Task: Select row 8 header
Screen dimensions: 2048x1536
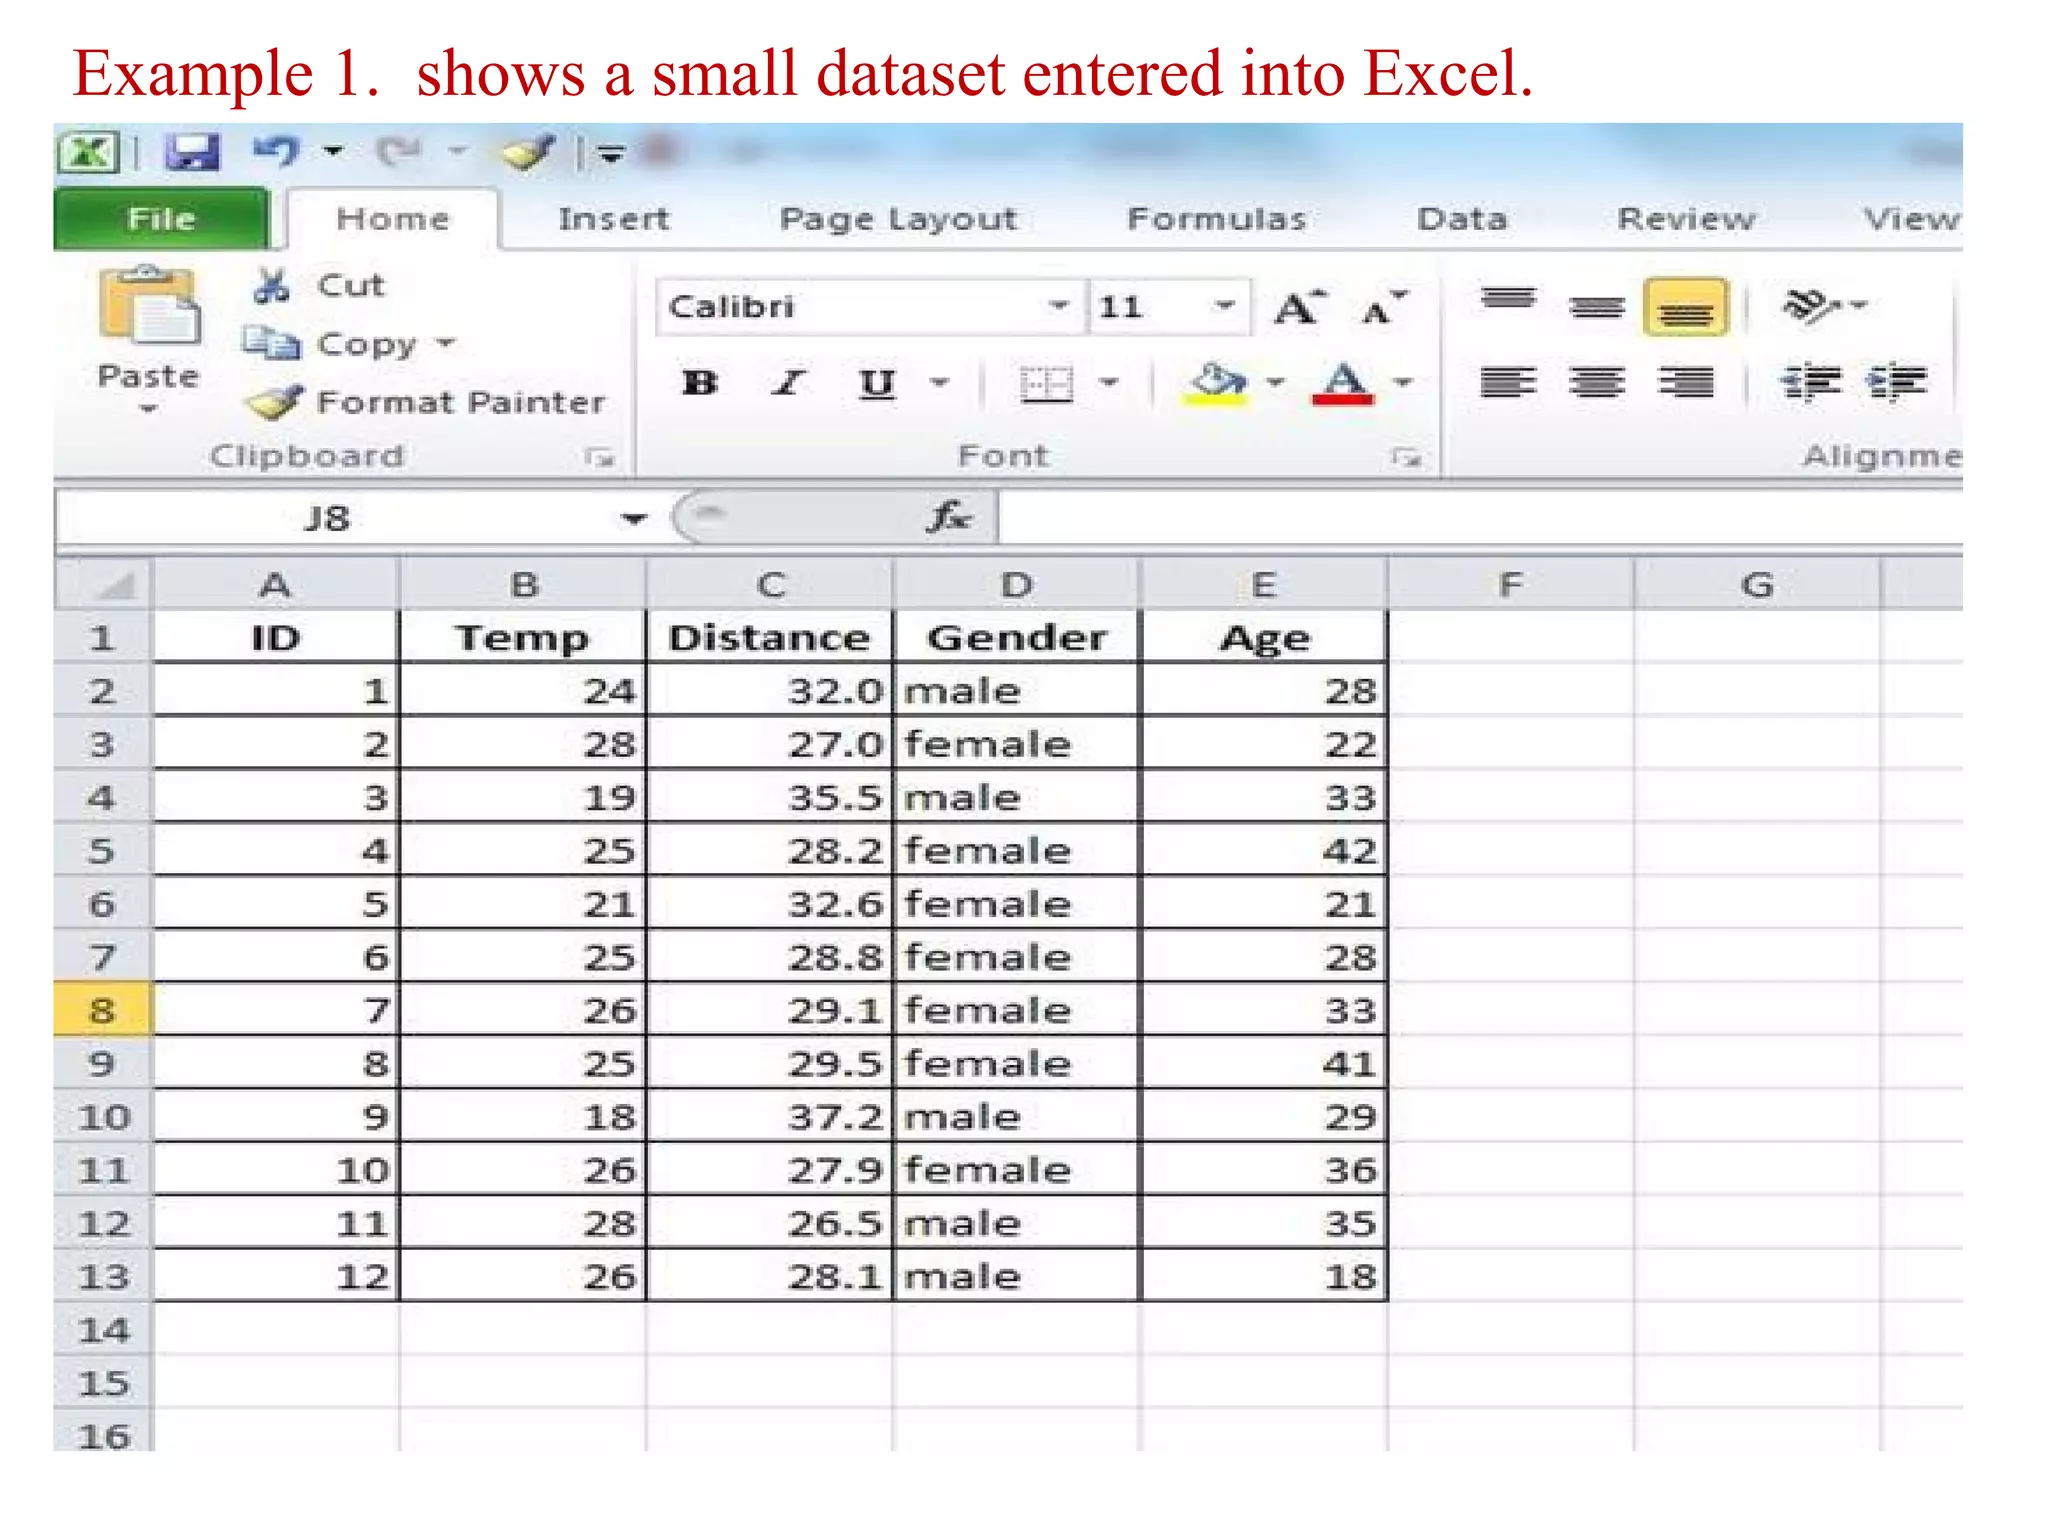Action: [102, 1010]
